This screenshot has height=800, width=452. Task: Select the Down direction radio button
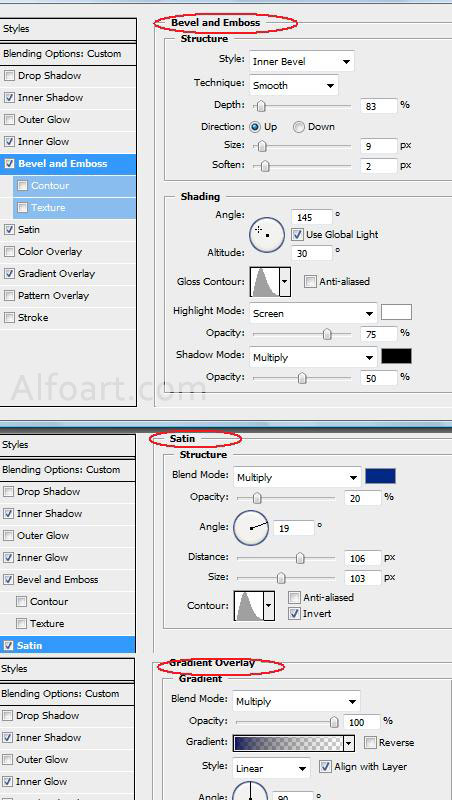[x=298, y=127]
